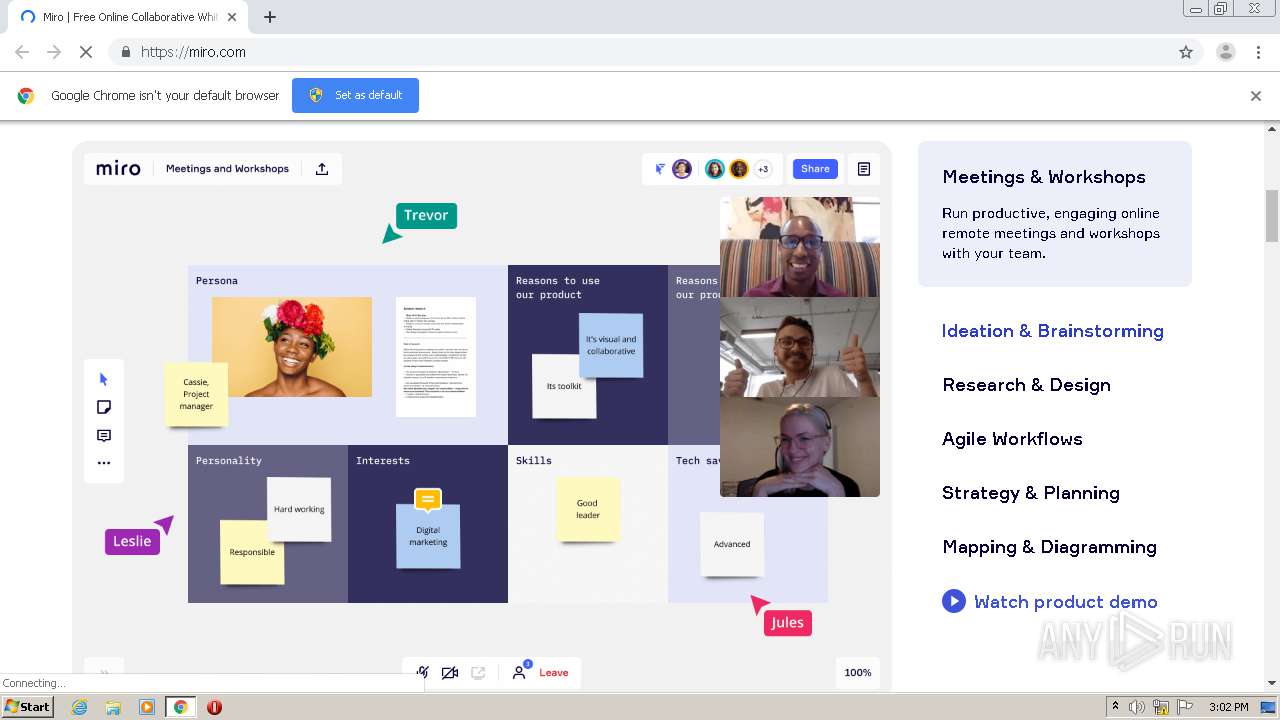The height and width of the screenshot is (720, 1280).
Task: Open the Chrome three-dot menu
Action: point(1259,52)
